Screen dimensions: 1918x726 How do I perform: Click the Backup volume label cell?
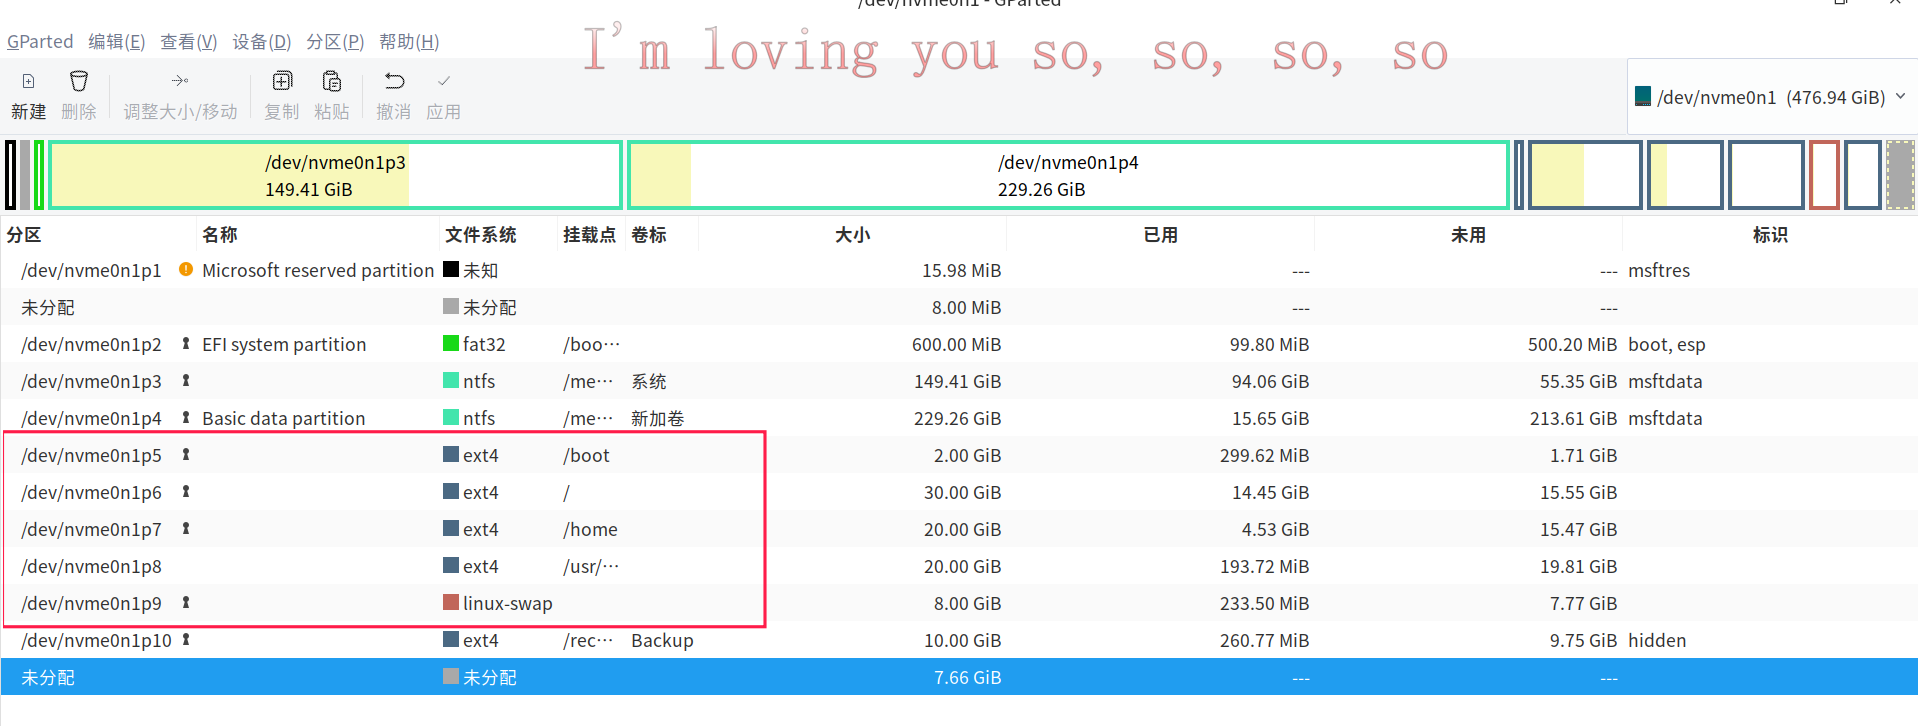662,640
